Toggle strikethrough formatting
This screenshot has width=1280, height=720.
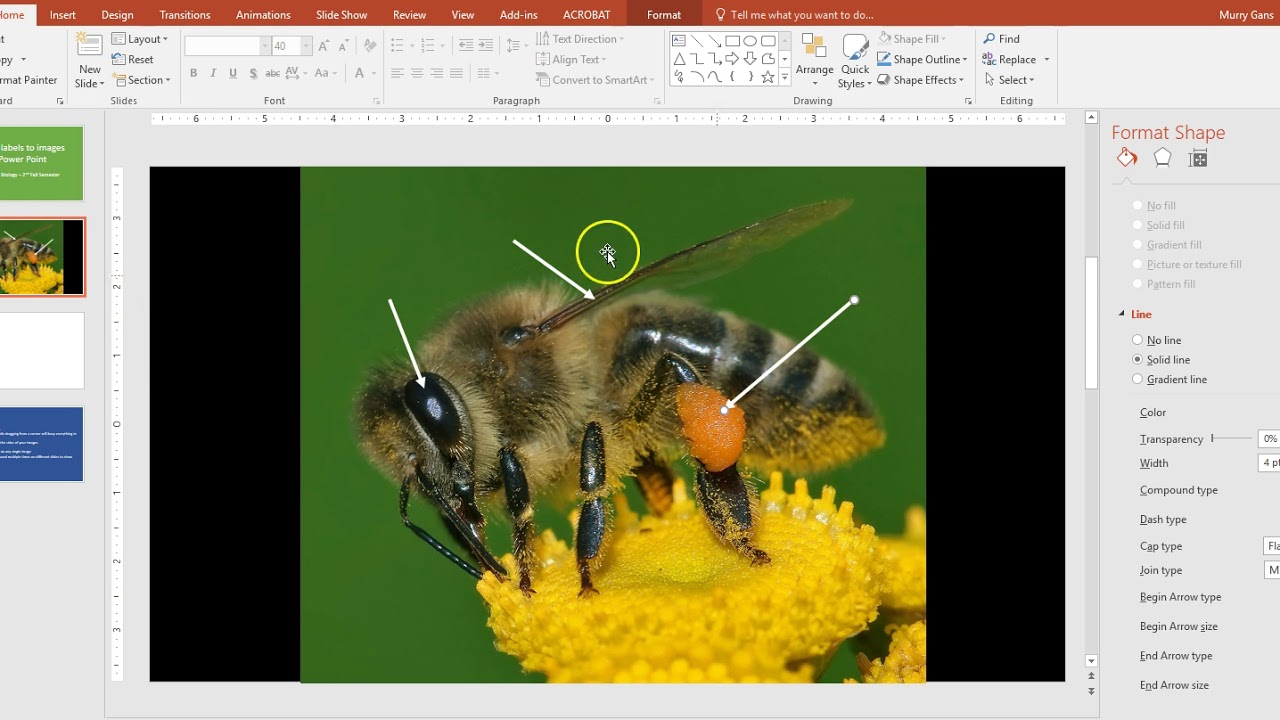(273, 73)
